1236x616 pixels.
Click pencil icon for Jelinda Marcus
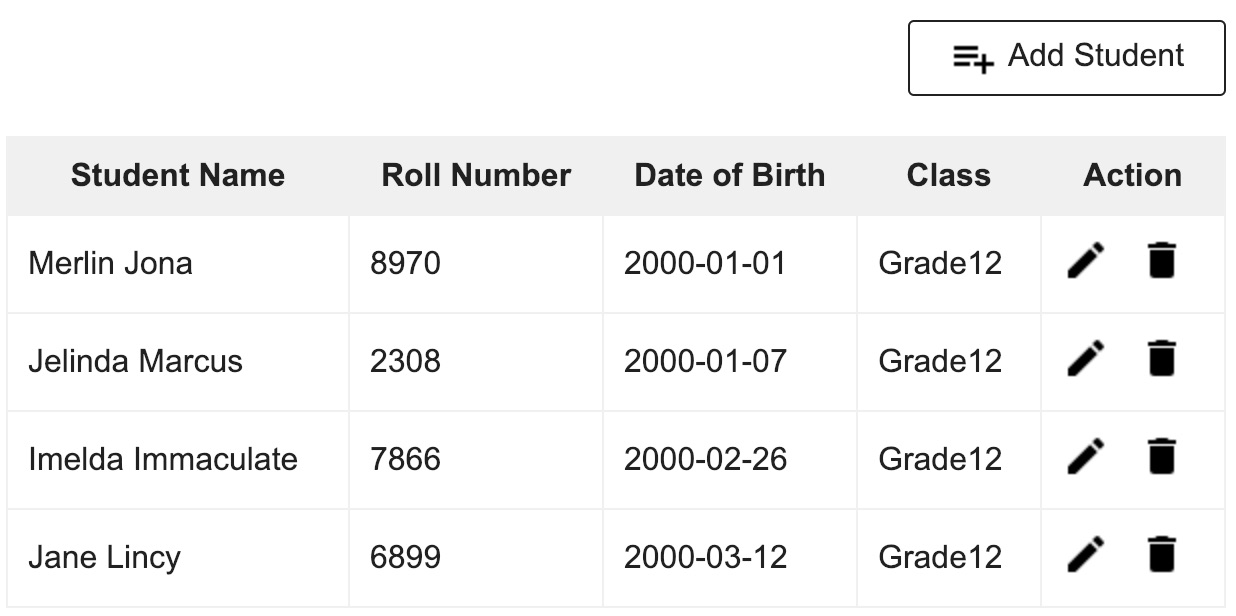(1085, 359)
